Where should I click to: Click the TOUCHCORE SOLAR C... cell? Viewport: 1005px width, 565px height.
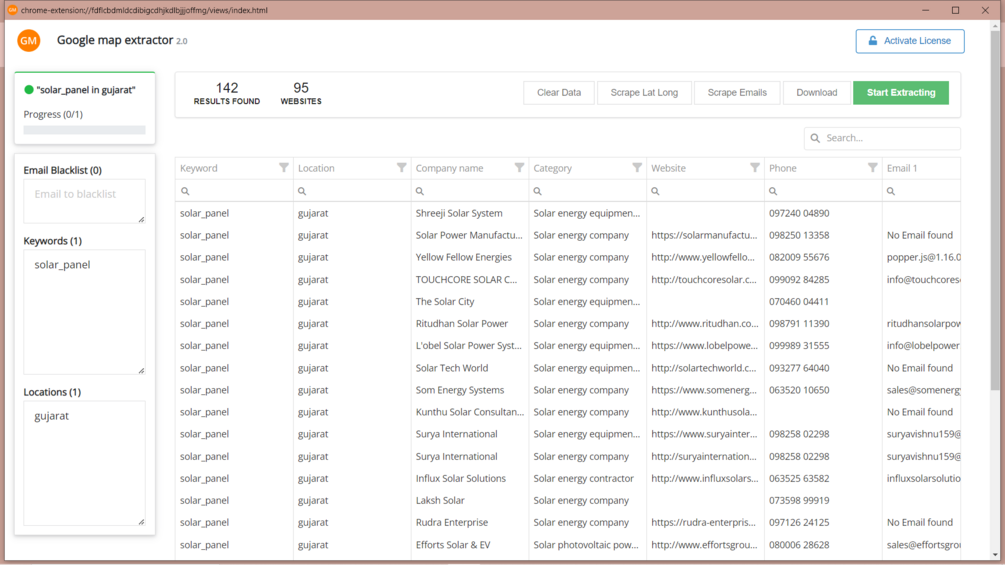[x=470, y=280]
